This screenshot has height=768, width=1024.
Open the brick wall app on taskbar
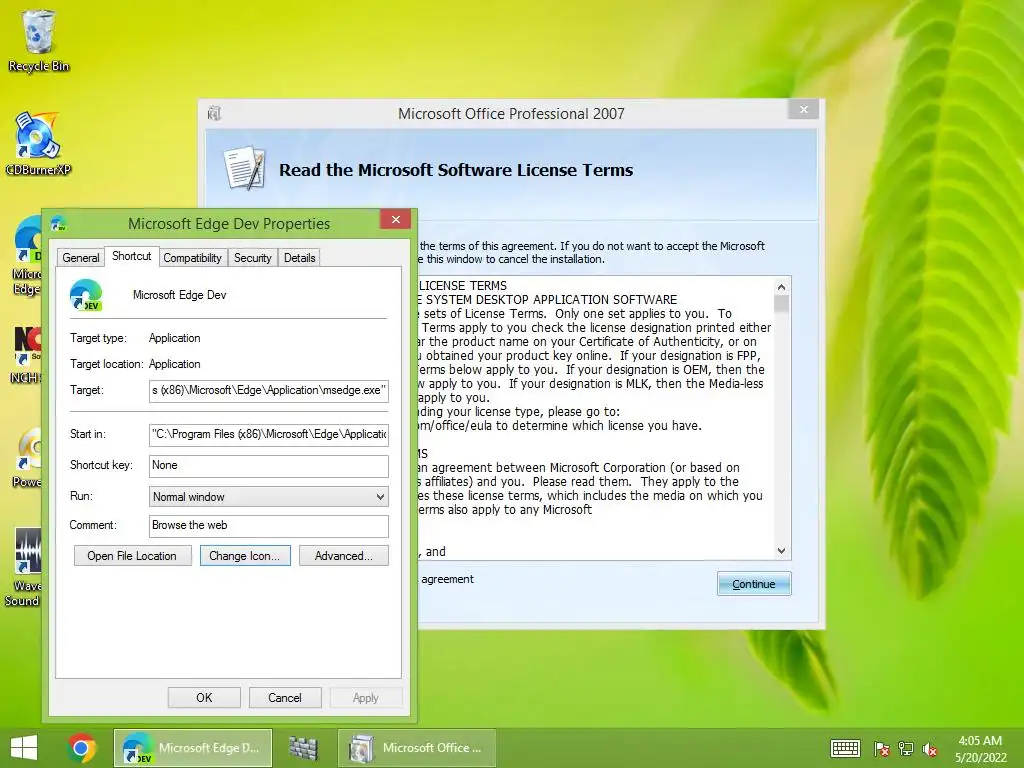tap(303, 748)
